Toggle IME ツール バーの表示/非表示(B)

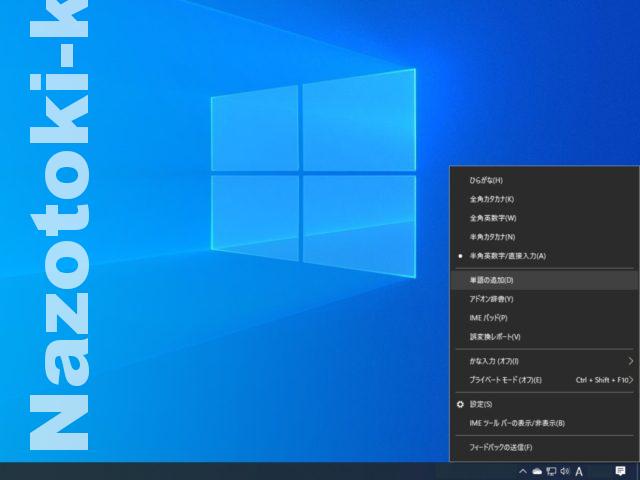[517, 423]
